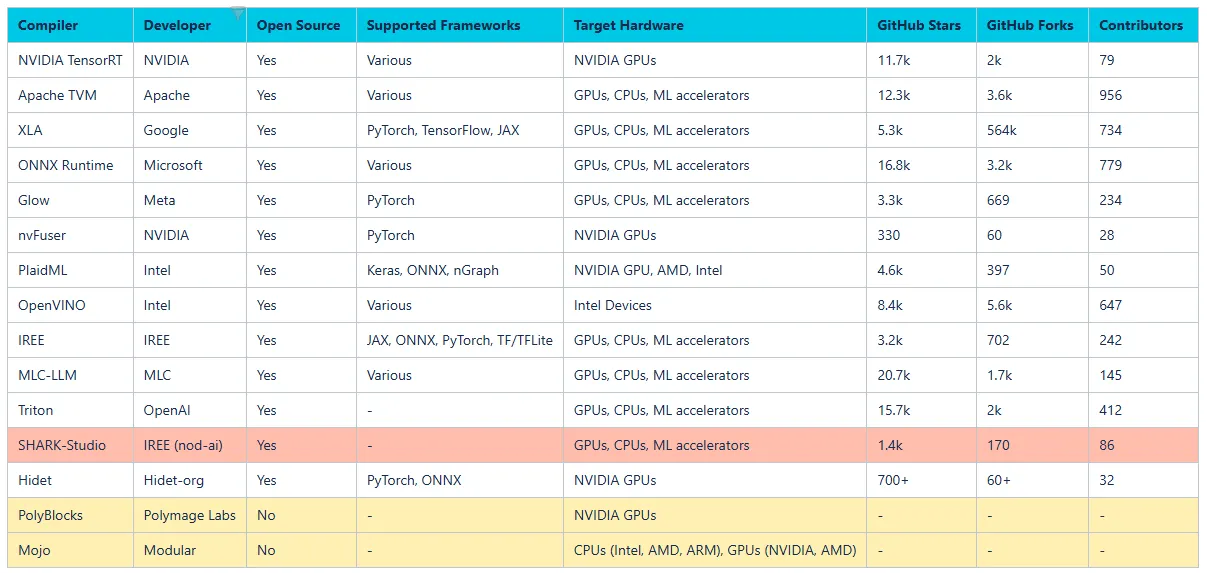Select the ONNX Runtime compiler cell
The image size is (1207, 573).
point(71,165)
